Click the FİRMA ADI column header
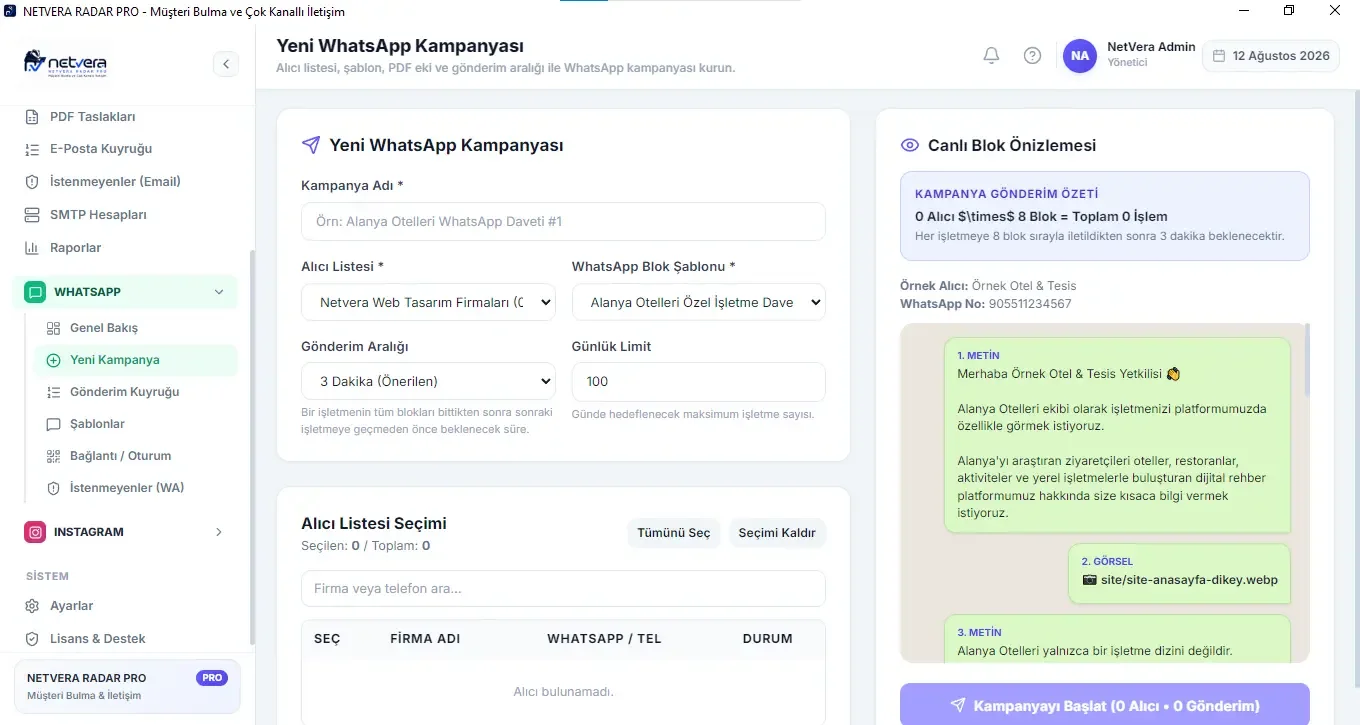The image size is (1360, 725). pyautogui.click(x=425, y=639)
